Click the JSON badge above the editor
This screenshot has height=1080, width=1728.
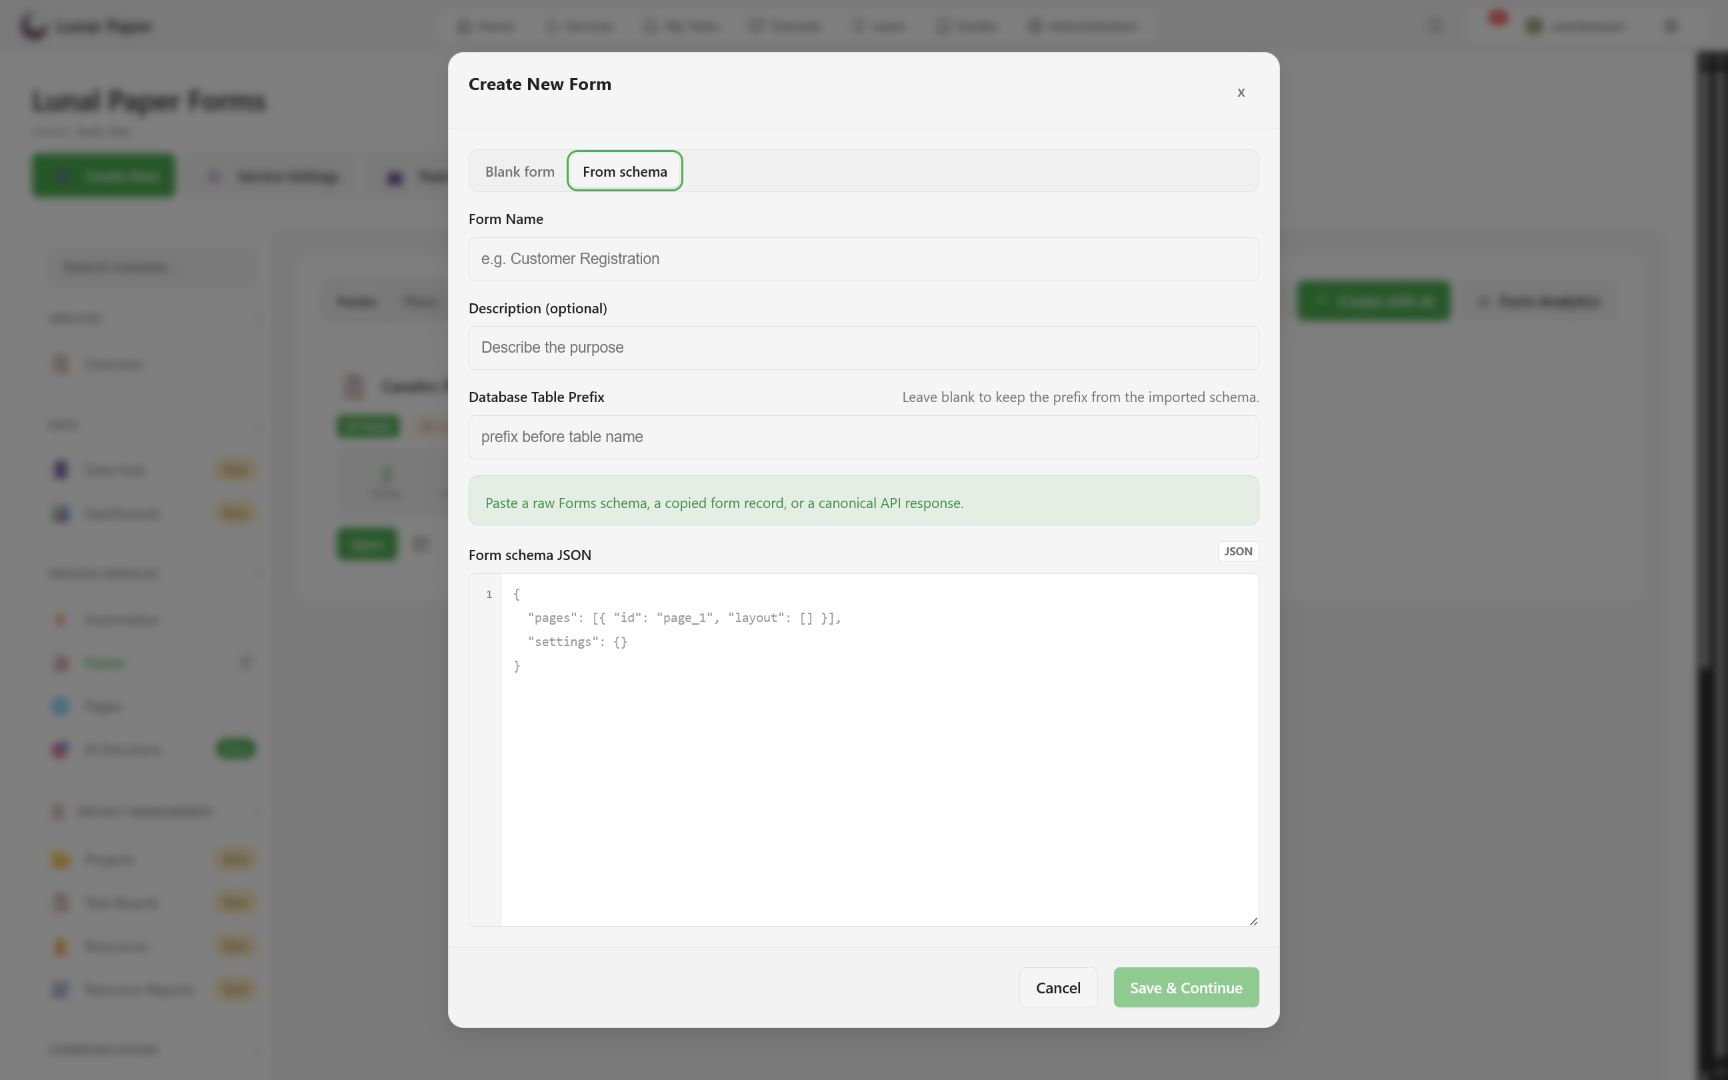pos(1238,551)
